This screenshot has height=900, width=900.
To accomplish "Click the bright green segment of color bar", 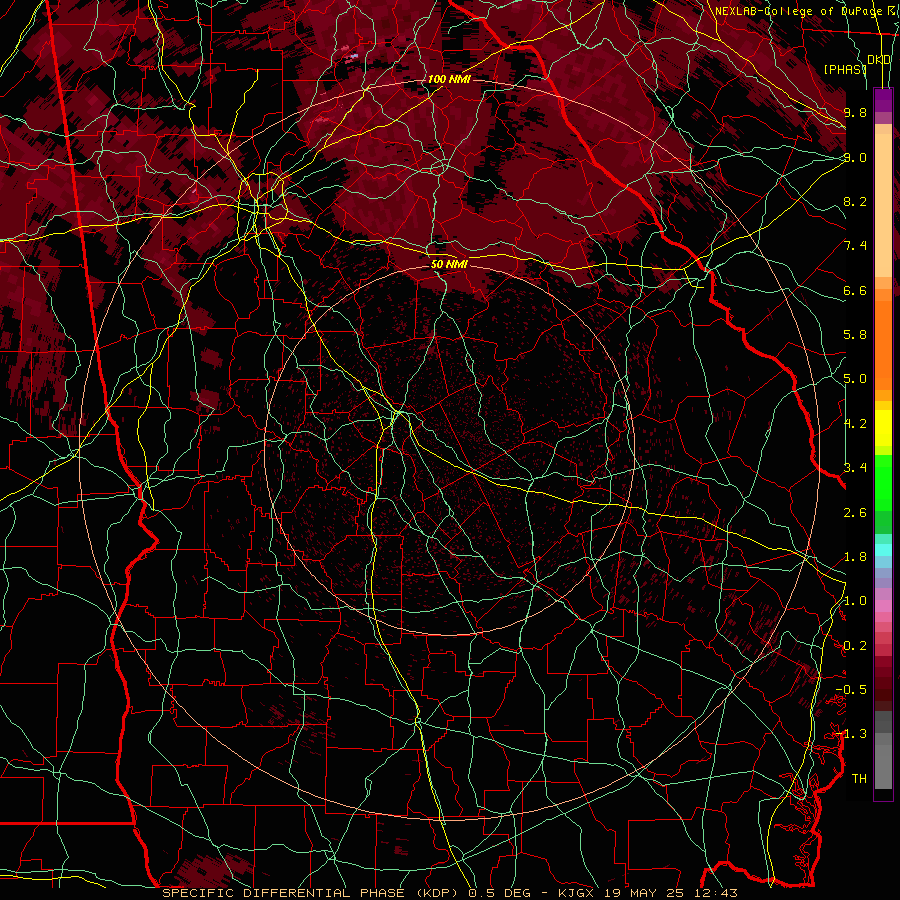I will pos(883,483).
